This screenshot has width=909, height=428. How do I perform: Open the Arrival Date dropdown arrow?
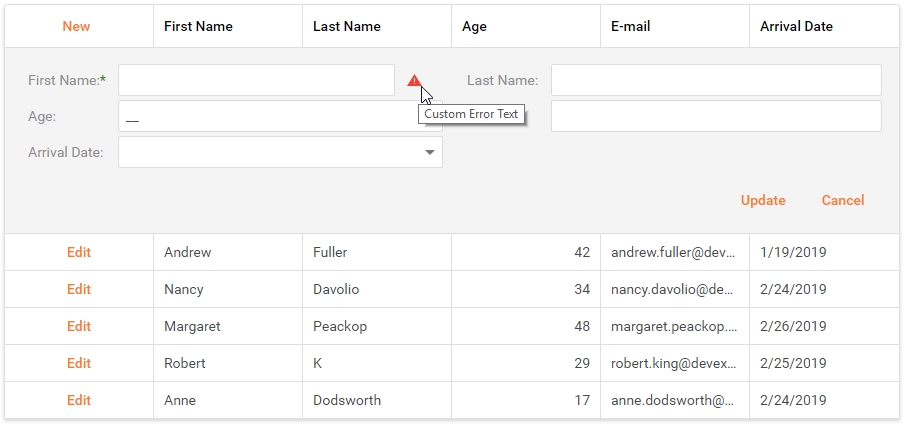430,153
